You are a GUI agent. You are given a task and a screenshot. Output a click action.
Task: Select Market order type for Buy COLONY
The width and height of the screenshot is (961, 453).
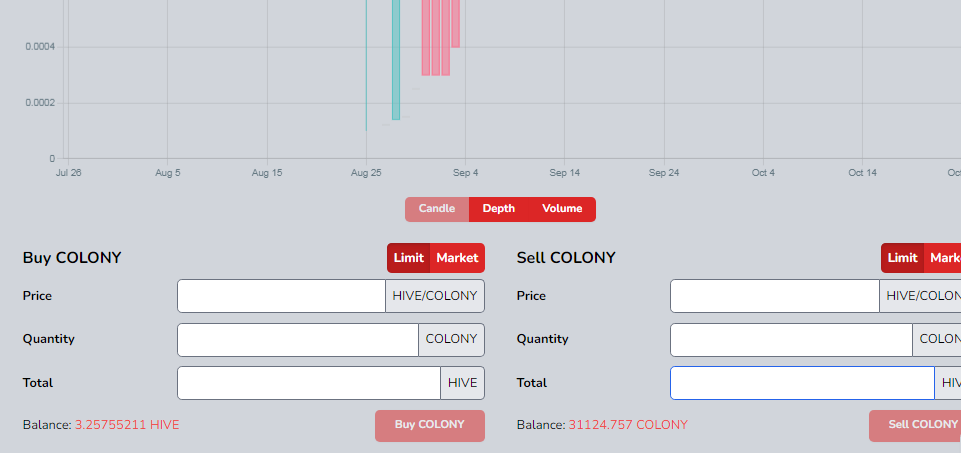(457, 258)
